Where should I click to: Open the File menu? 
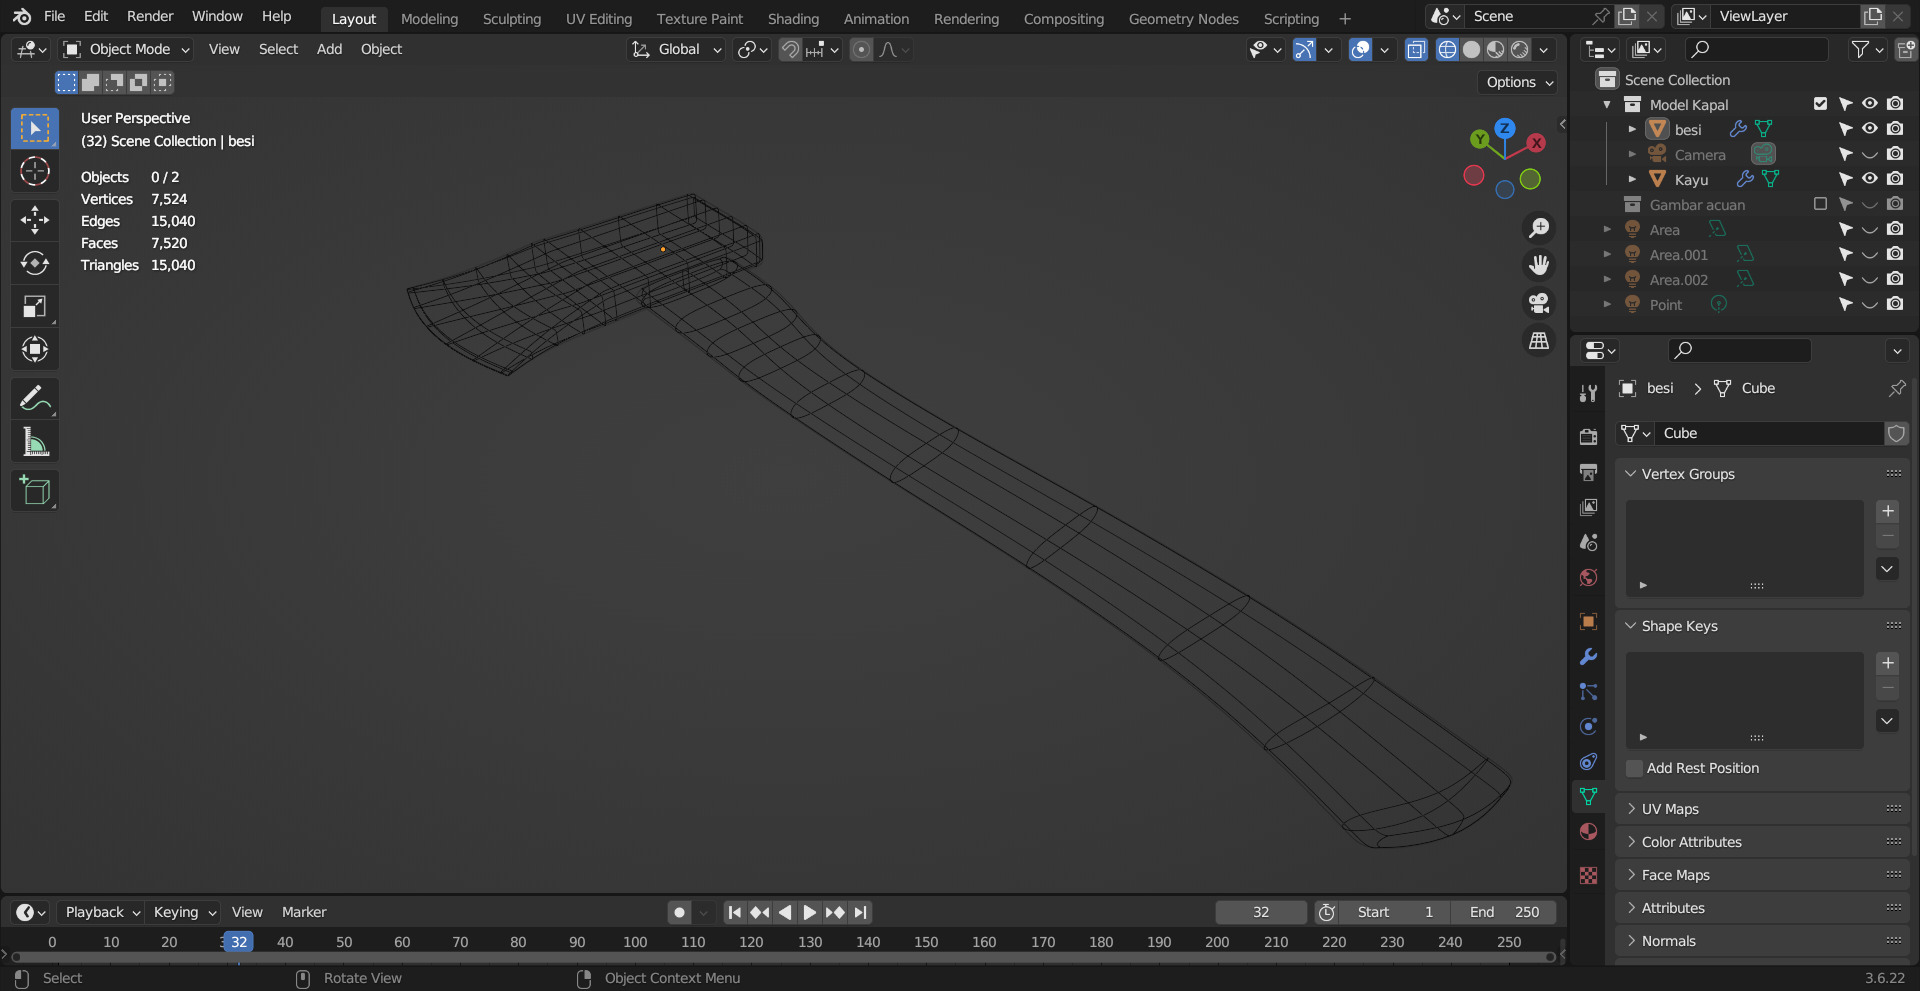point(55,16)
